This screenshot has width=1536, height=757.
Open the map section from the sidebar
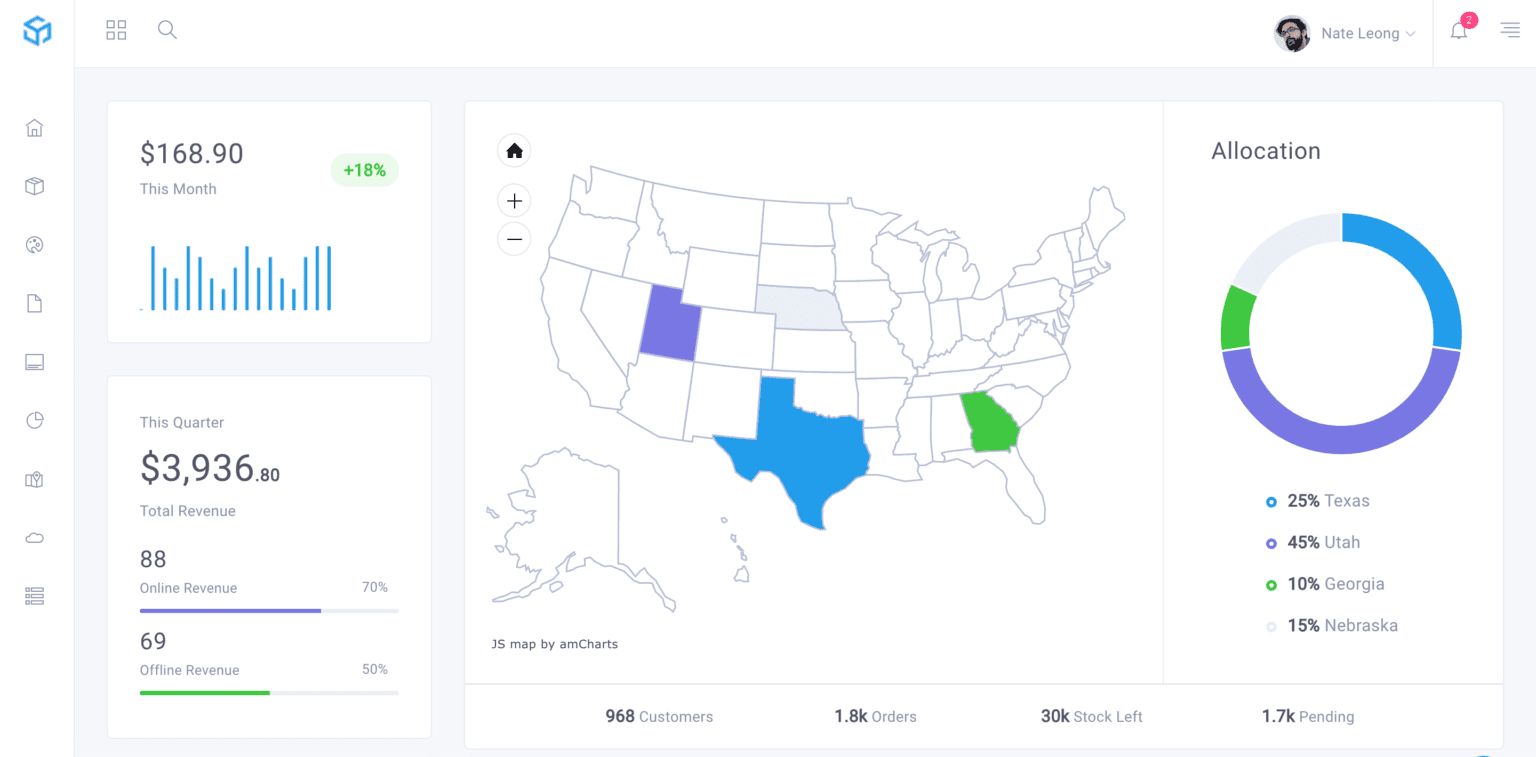coord(34,479)
